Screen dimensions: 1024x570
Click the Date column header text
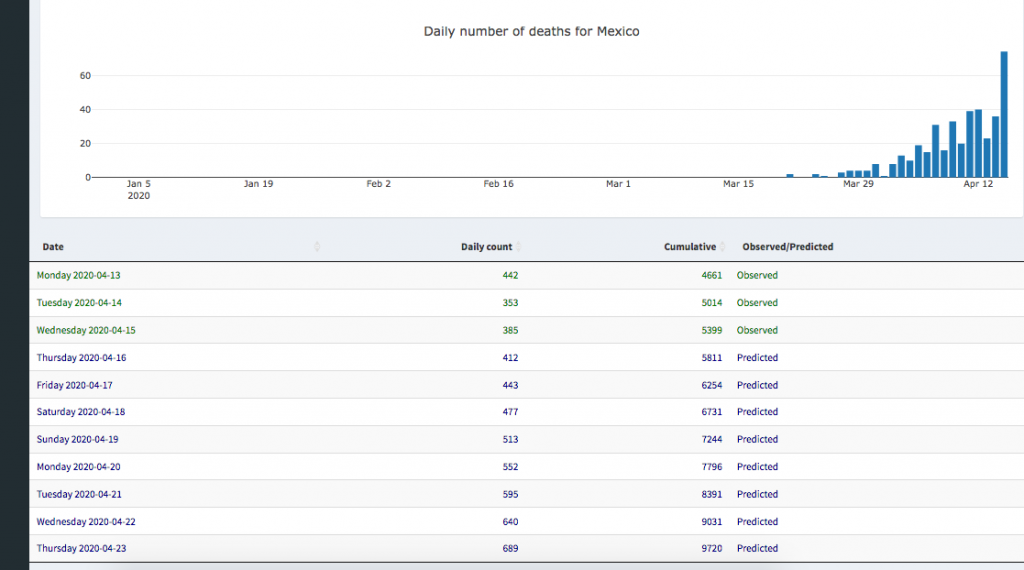[x=53, y=247]
